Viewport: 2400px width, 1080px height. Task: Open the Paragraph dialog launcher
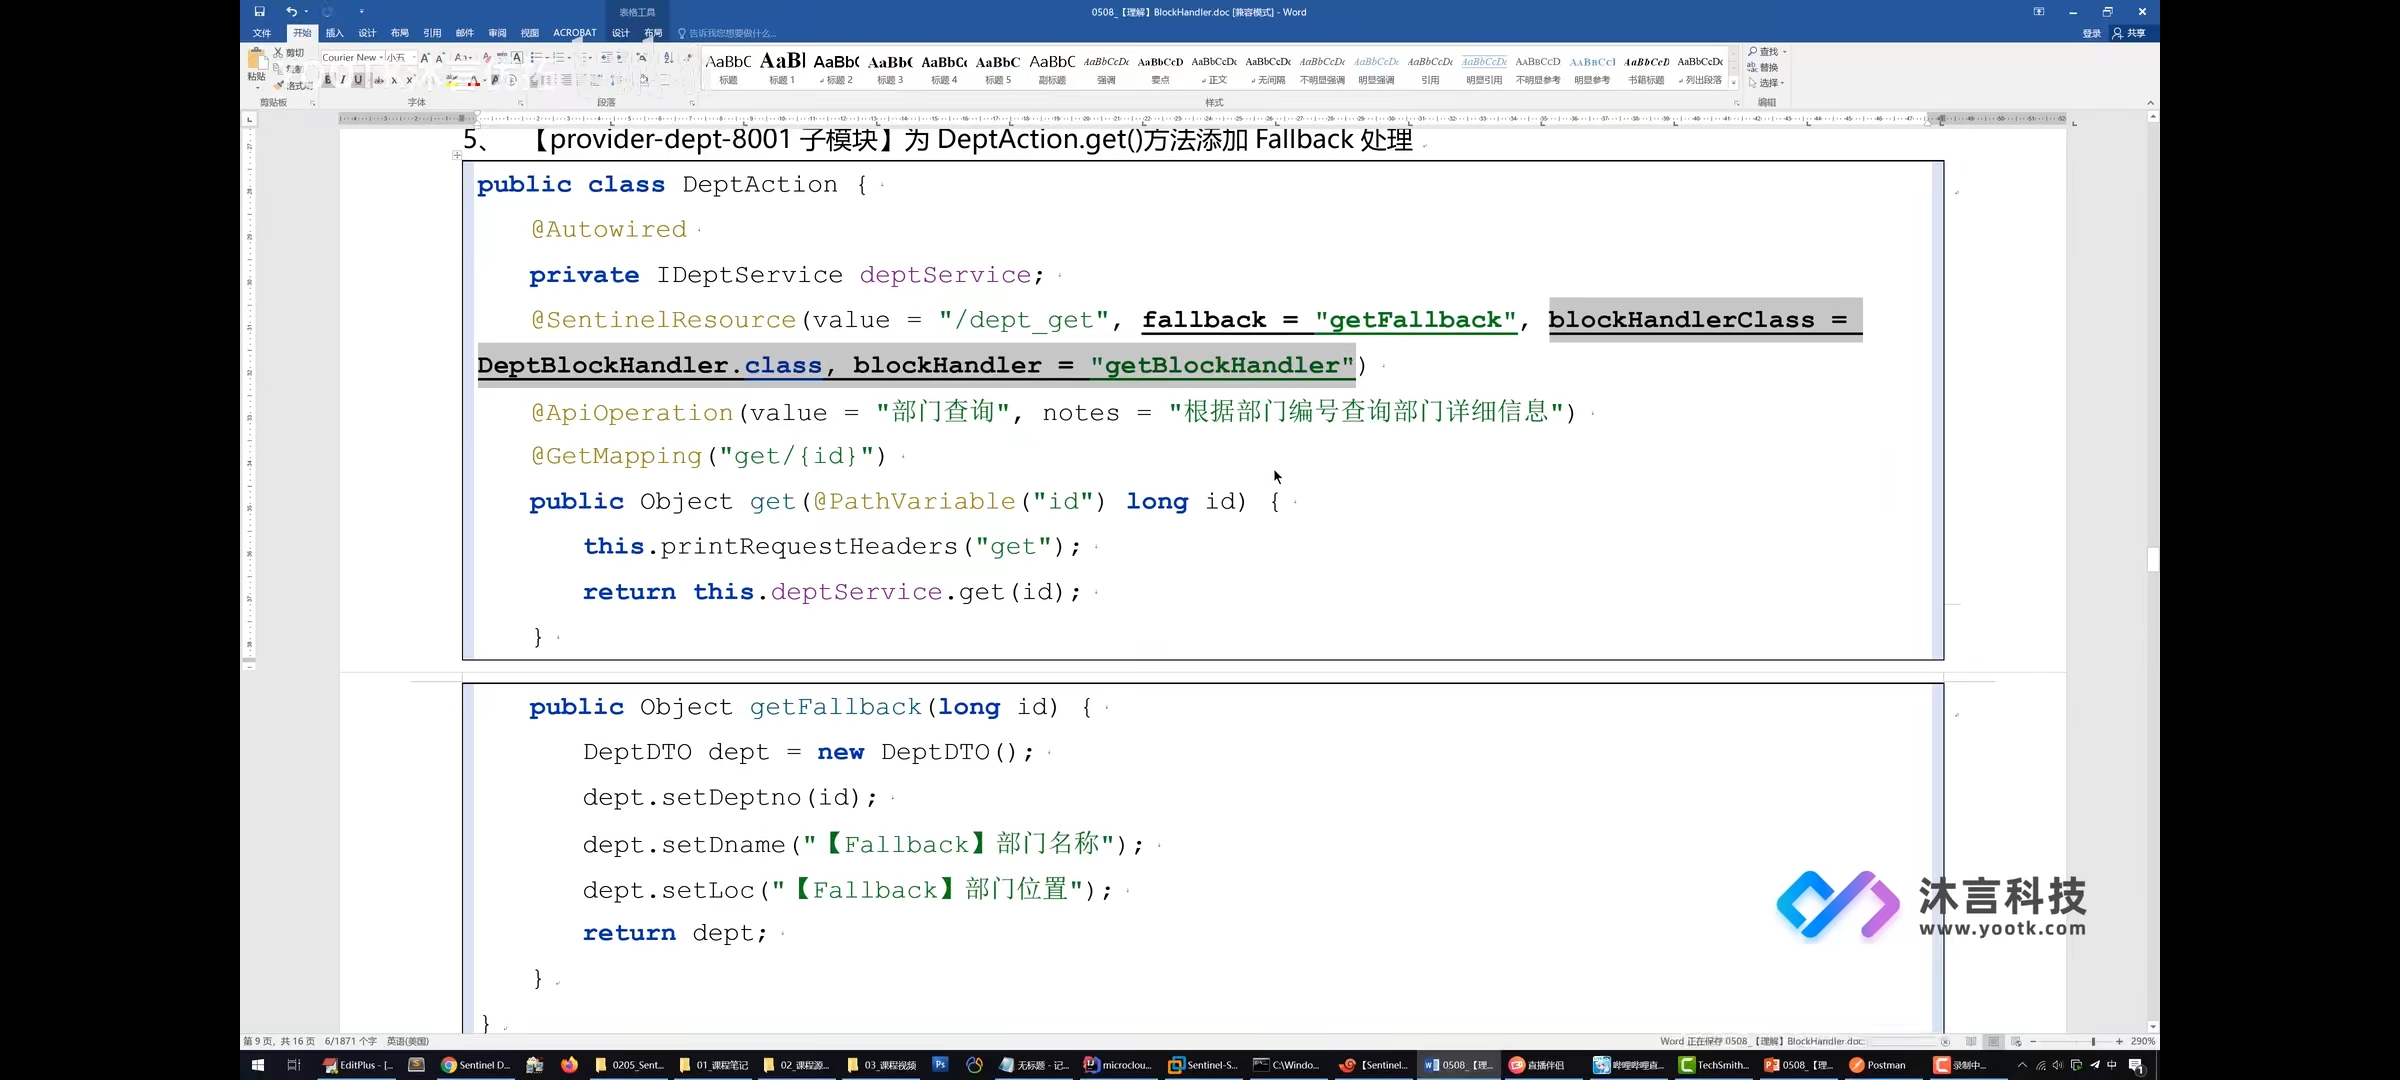[692, 103]
